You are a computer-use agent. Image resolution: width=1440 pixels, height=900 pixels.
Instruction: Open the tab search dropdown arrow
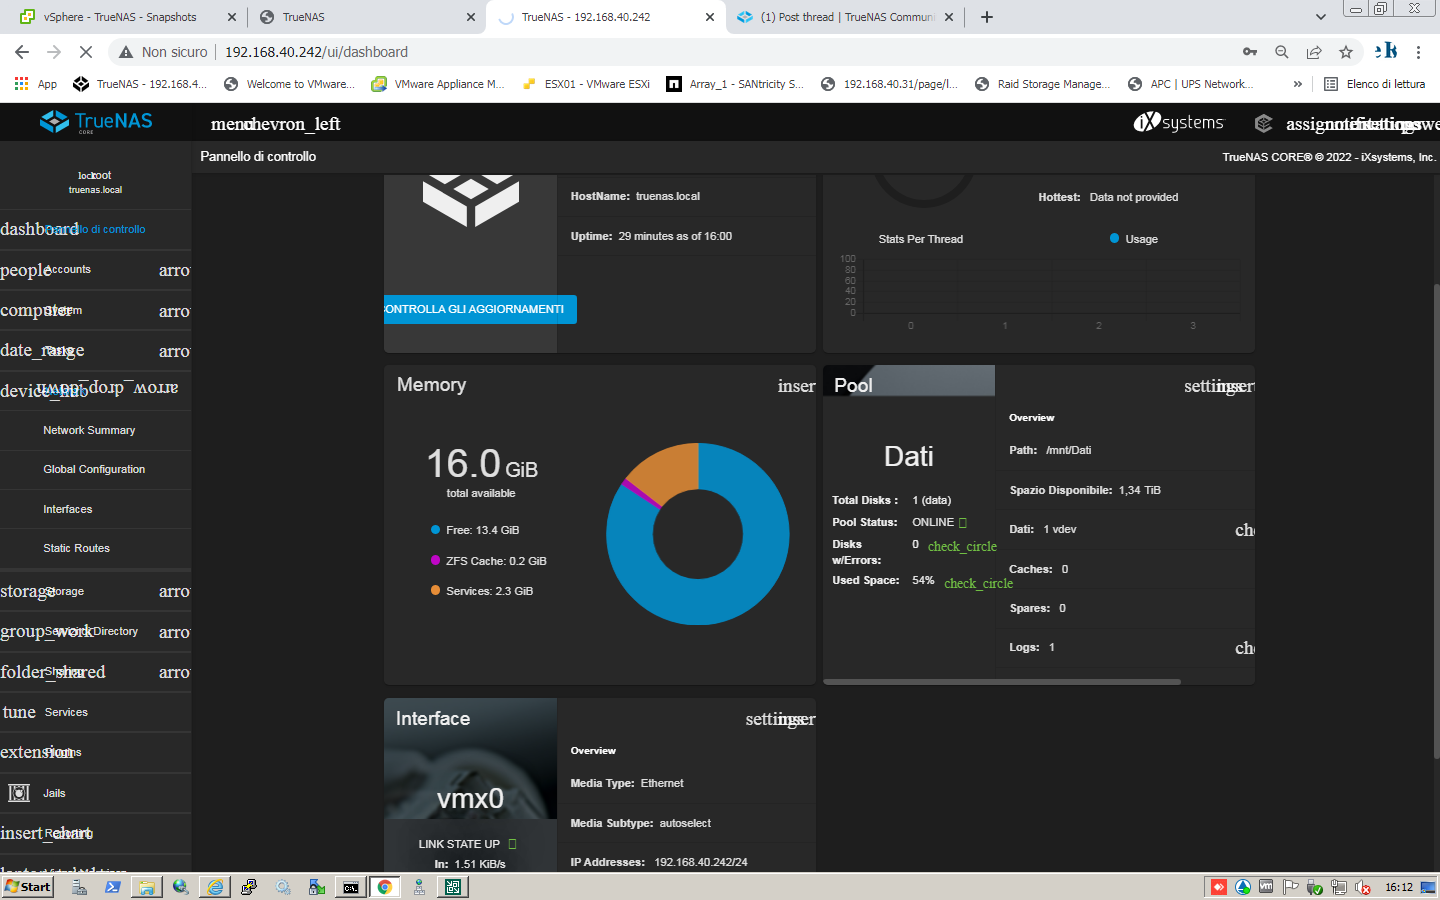pos(1320,17)
